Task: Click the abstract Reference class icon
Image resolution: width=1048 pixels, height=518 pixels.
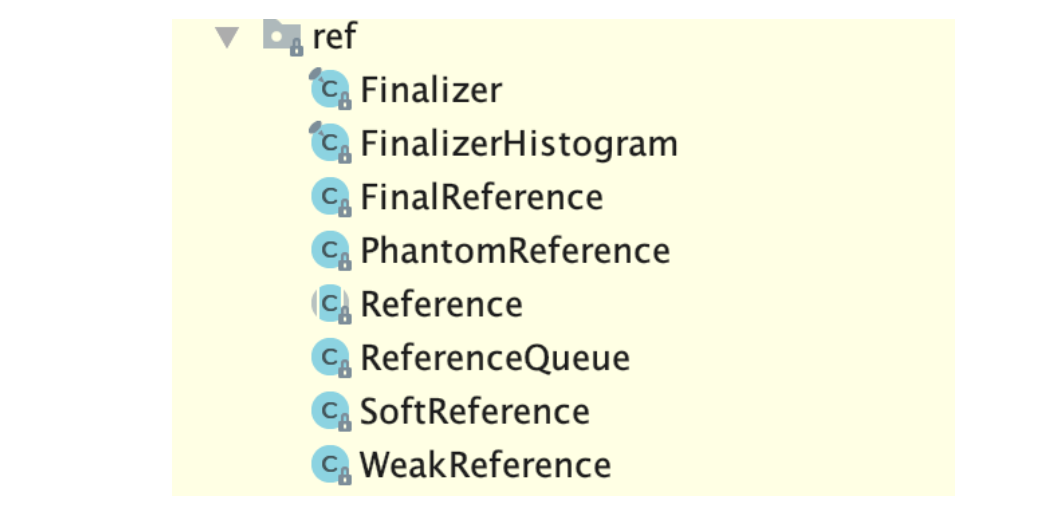Action: click(x=329, y=304)
